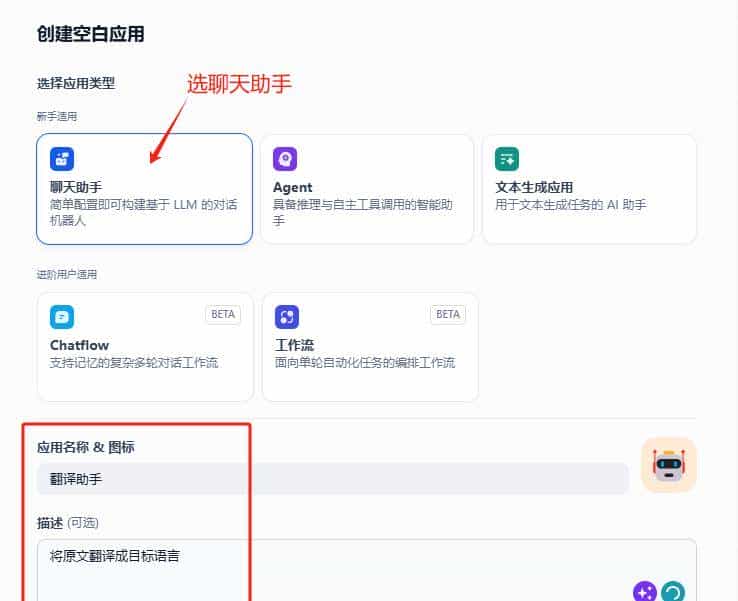Click description 支持记忆的复杂多轮对话工作流

(x=134, y=363)
